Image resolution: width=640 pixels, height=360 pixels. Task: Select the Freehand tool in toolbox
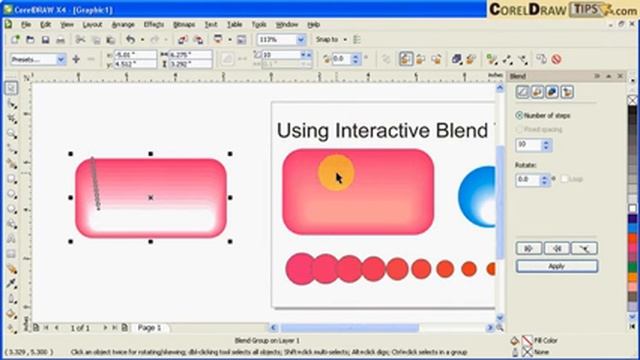[x=11, y=149]
